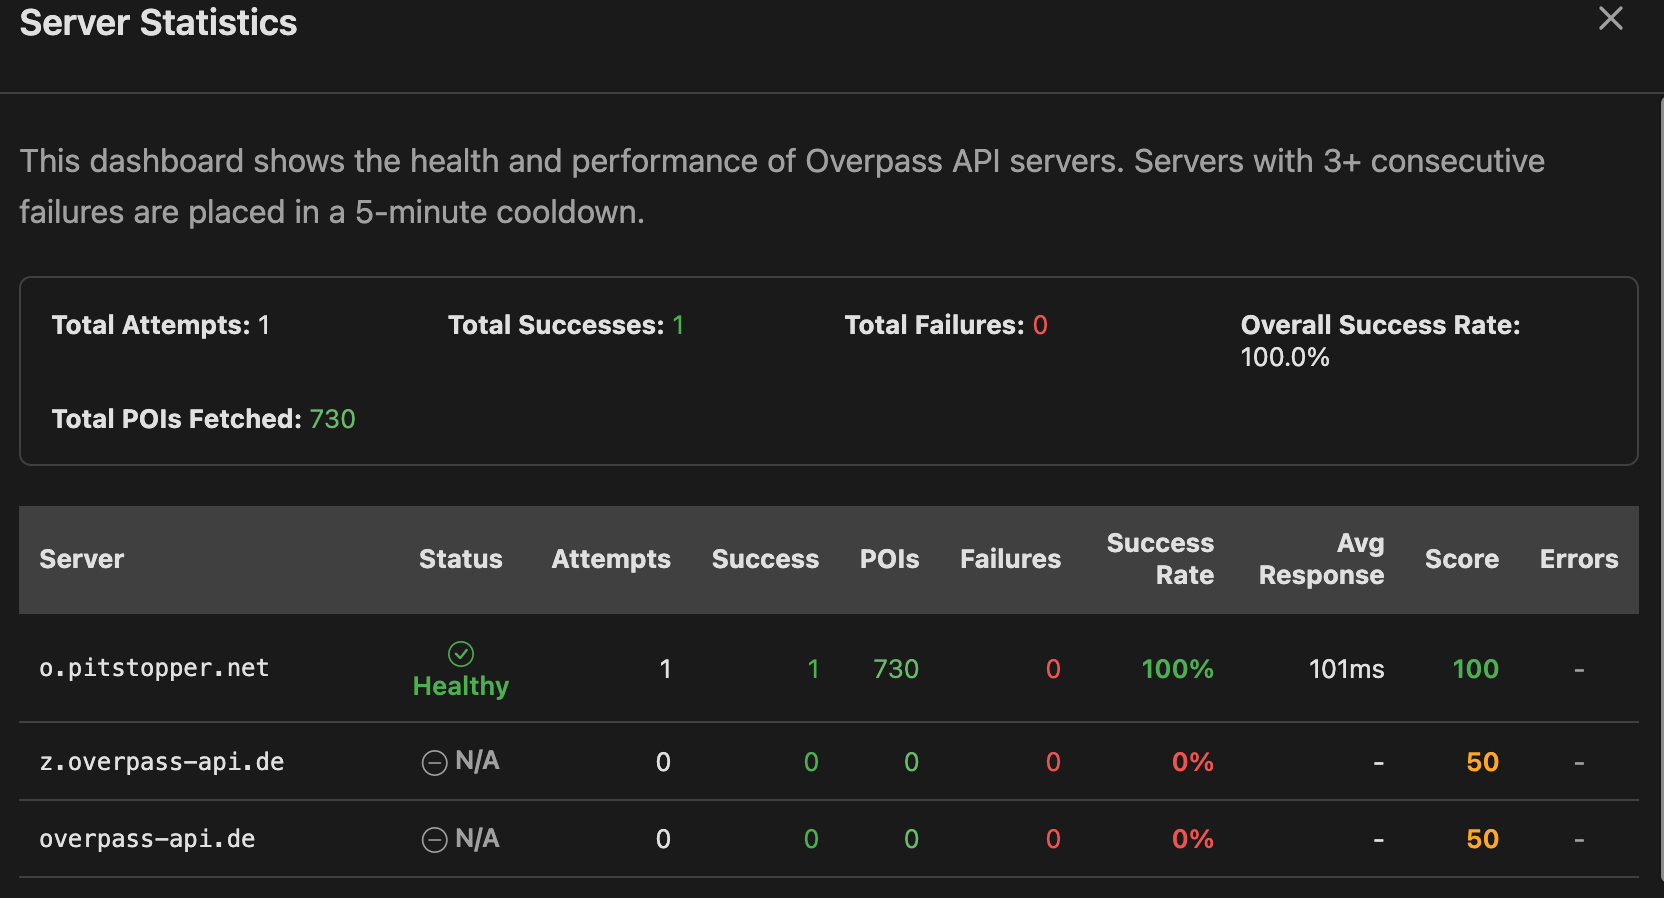Click the Healthy status label
Image resolution: width=1664 pixels, height=898 pixels.
pyautogui.click(x=461, y=686)
